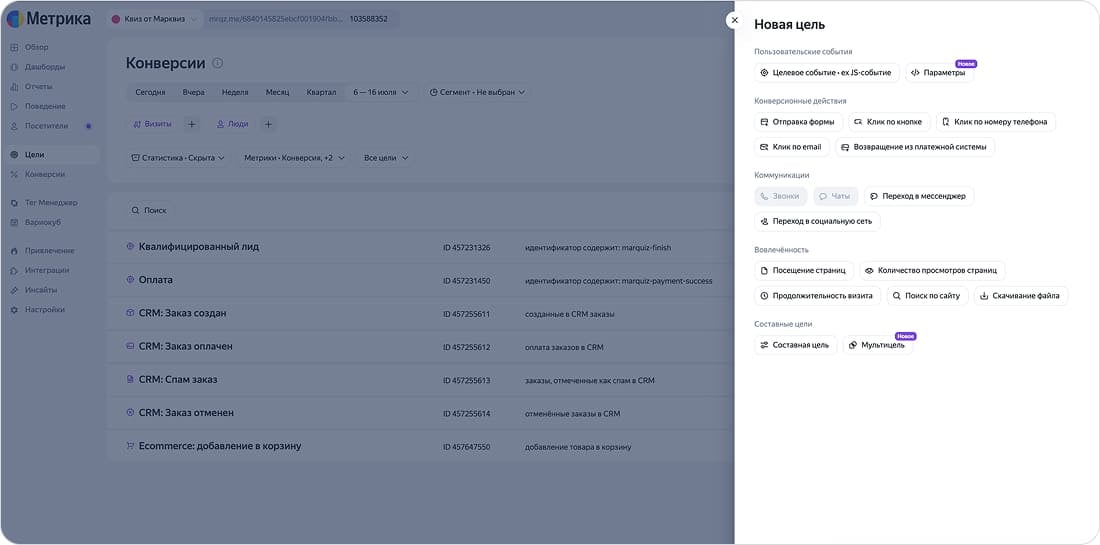Choose Переход в социальную сеть goal
Screen dimensions: 1100x545
pyautogui.click(x=817, y=221)
